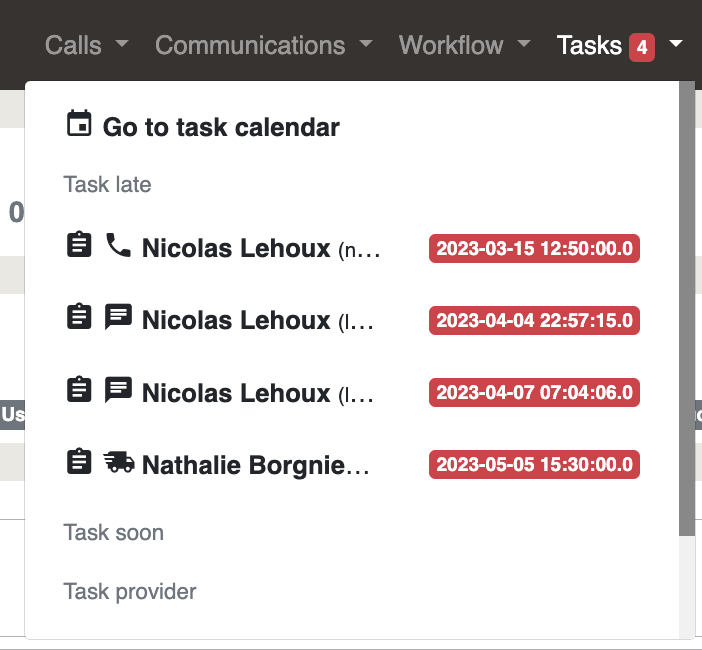Image resolution: width=702 pixels, height=650 pixels.
Task: Click the 2023-03-15 12:50:00.0 red date badge
Action: (534, 248)
